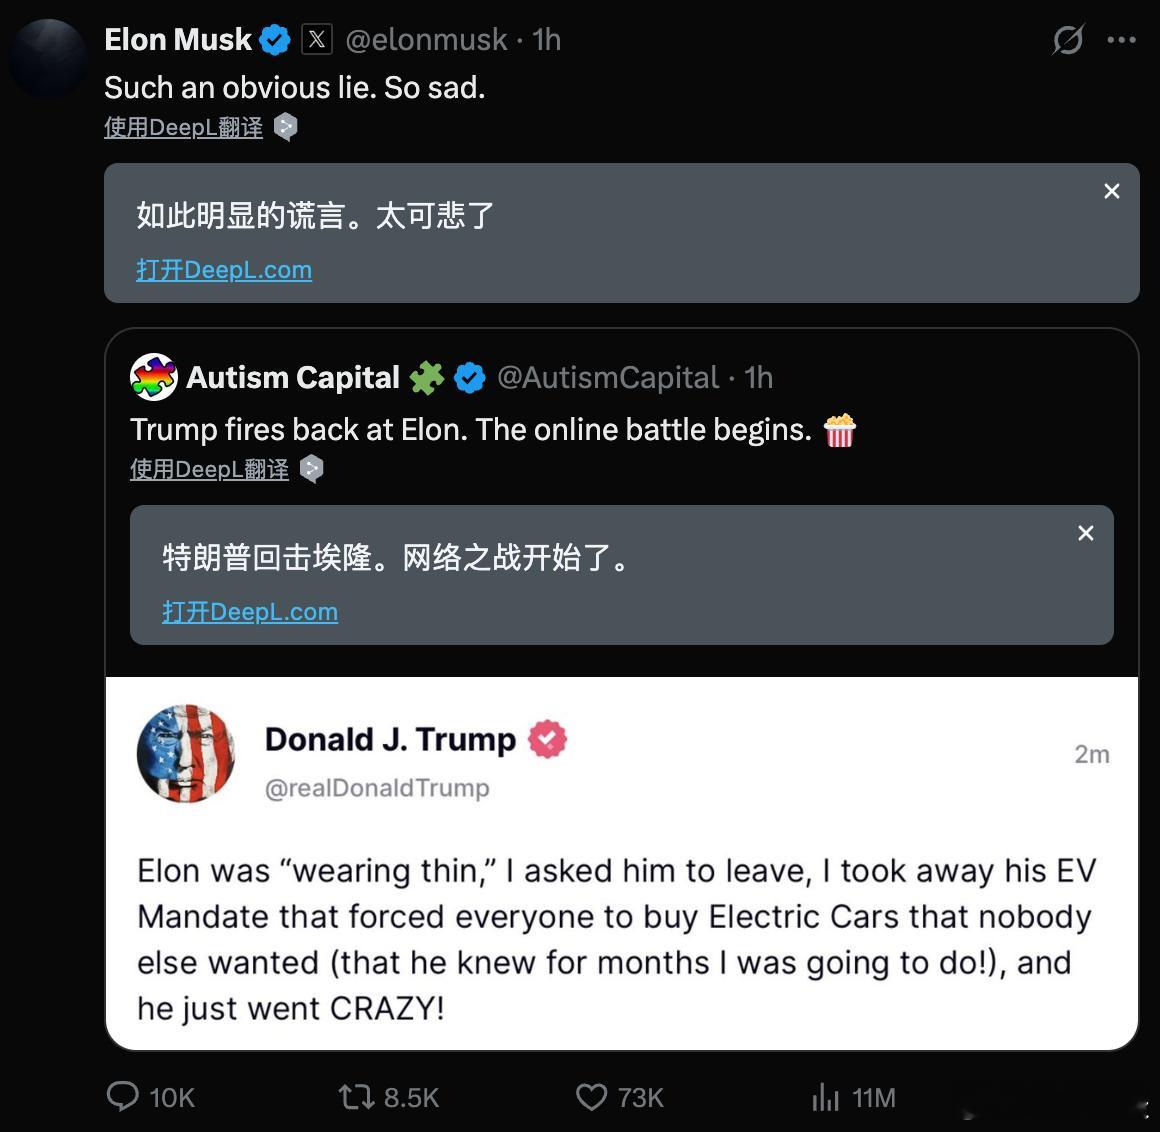This screenshot has width=1160, height=1132.
Task: Click the Grok slashed-circle icon at top right
Action: pos(1068,39)
